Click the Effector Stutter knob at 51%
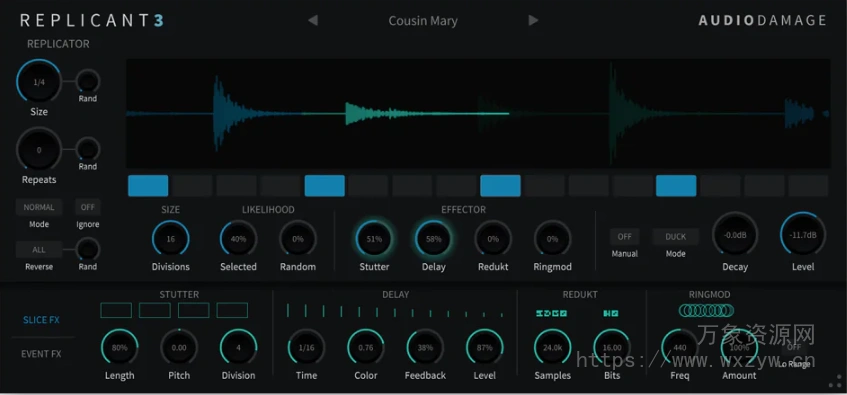This screenshot has width=847, height=395. pos(374,239)
